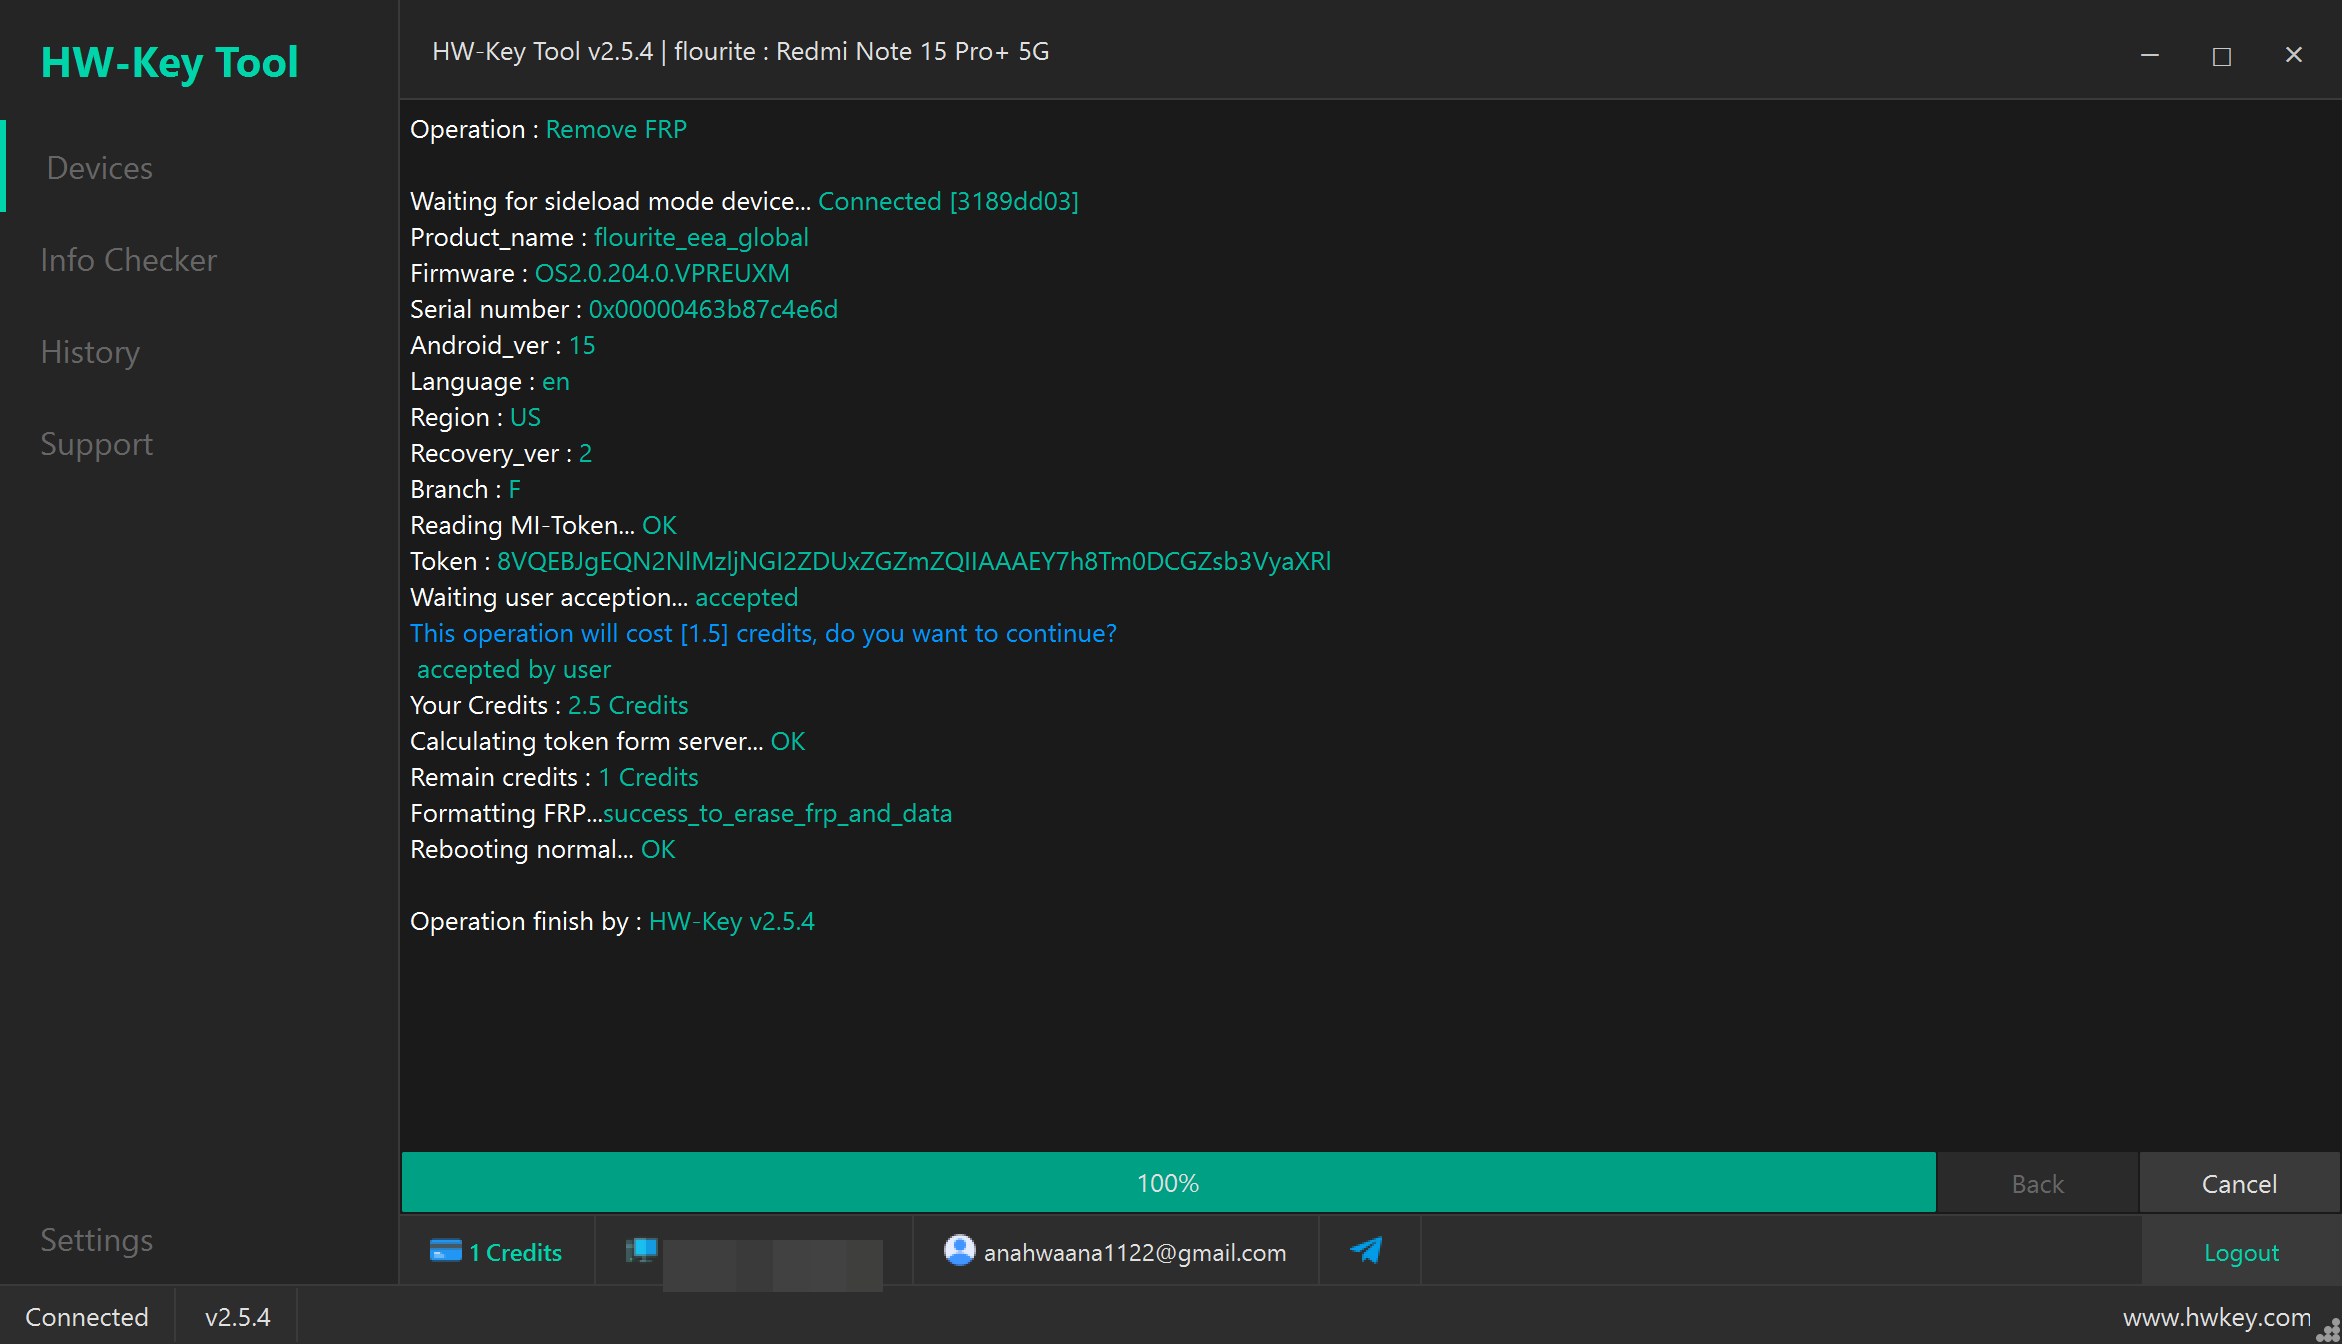The width and height of the screenshot is (2342, 1344).
Task: Open the Support section
Action: 96,444
